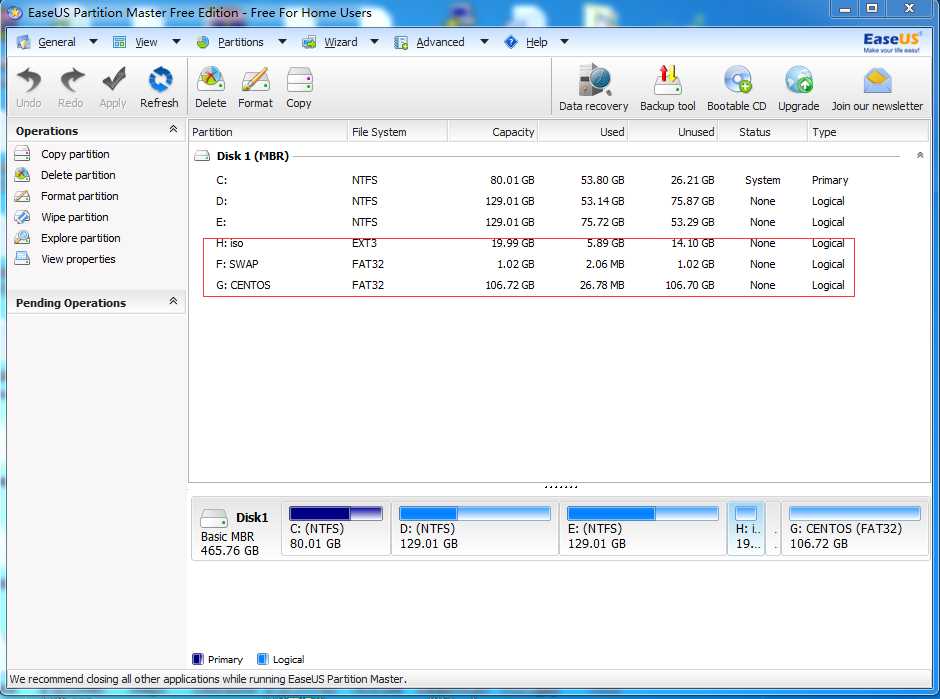Viewport: 940px width, 699px height.
Task: Click the Format partition sidebar icon
Action: click(22, 195)
